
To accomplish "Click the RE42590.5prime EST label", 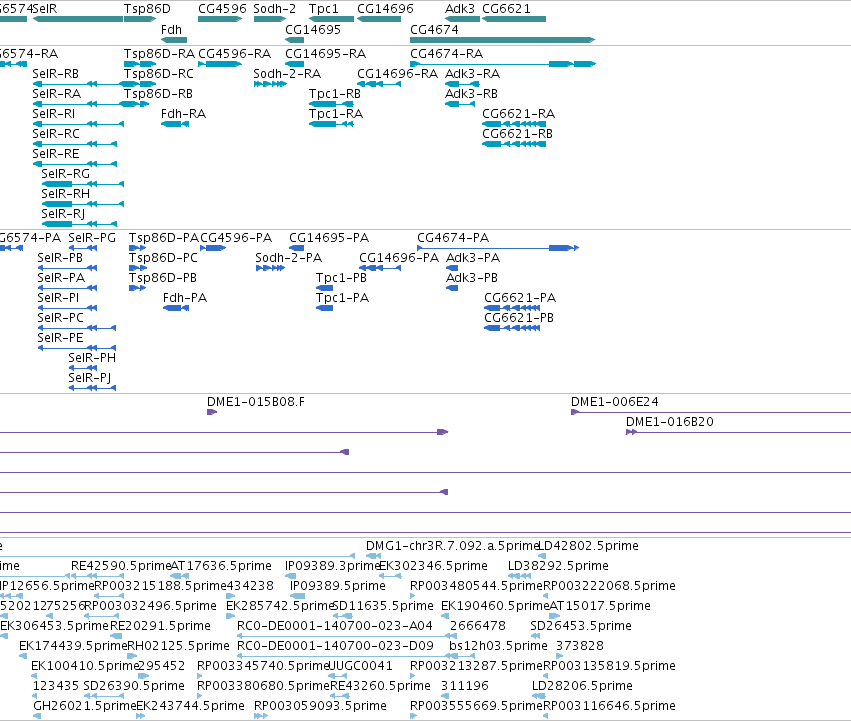I will tap(121, 566).
